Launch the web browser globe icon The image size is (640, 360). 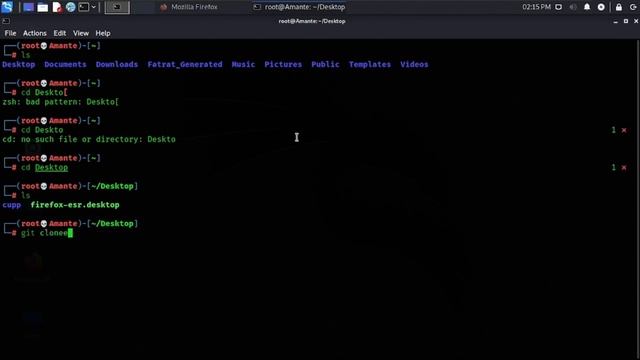click(70, 7)
